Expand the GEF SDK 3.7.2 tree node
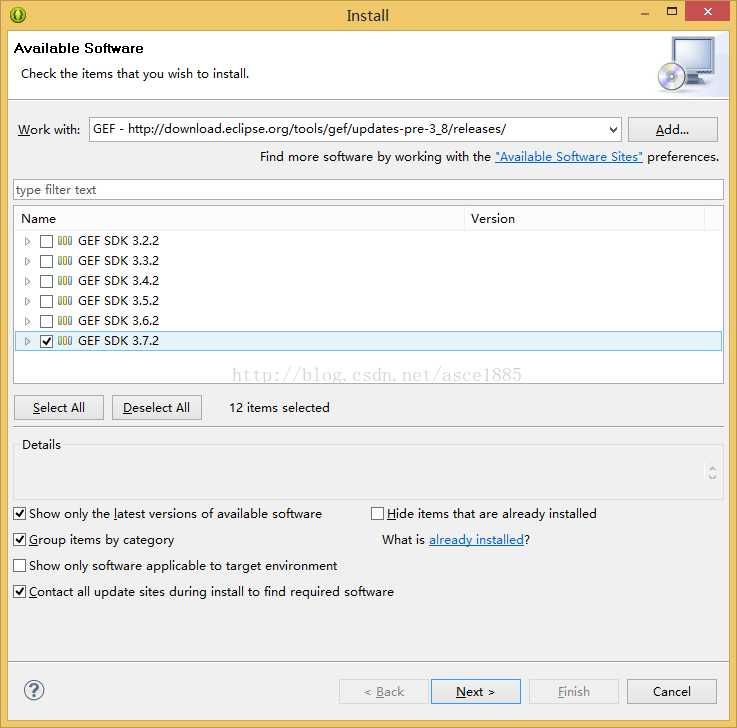737x728 pixels. (27, 341)
